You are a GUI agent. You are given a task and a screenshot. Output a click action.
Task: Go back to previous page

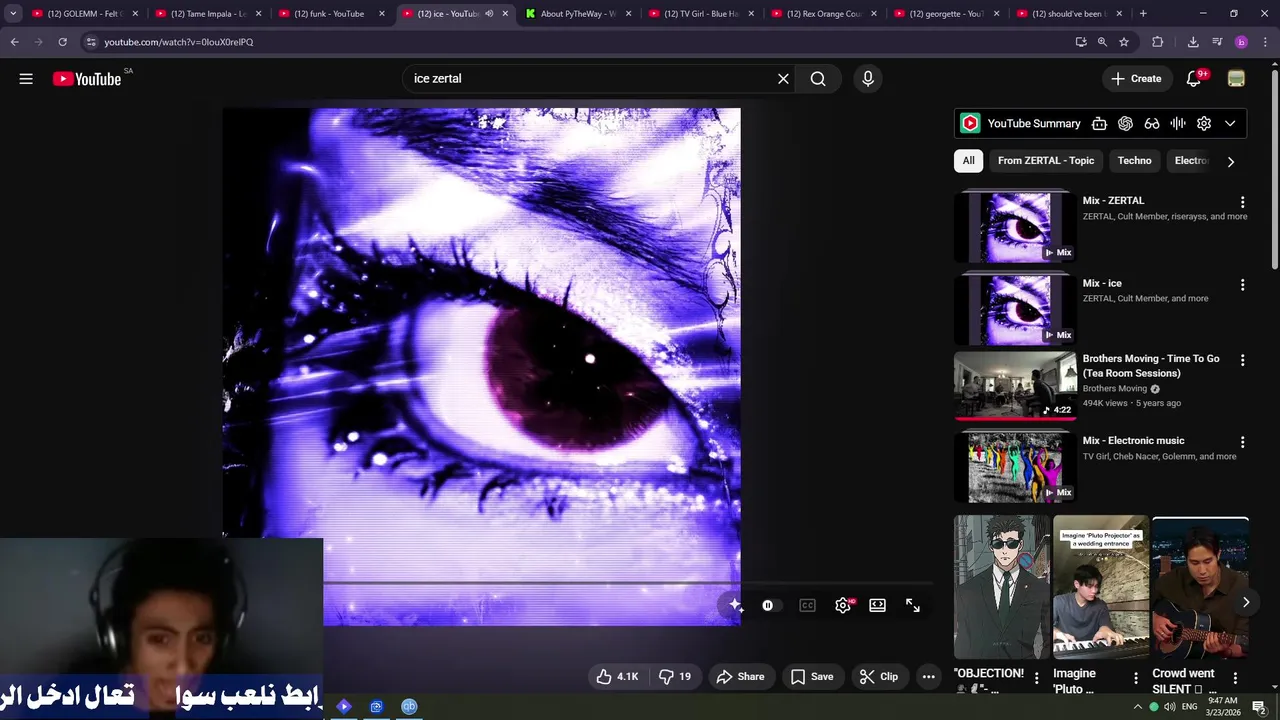pyautogui.click(x=14, y=42)
